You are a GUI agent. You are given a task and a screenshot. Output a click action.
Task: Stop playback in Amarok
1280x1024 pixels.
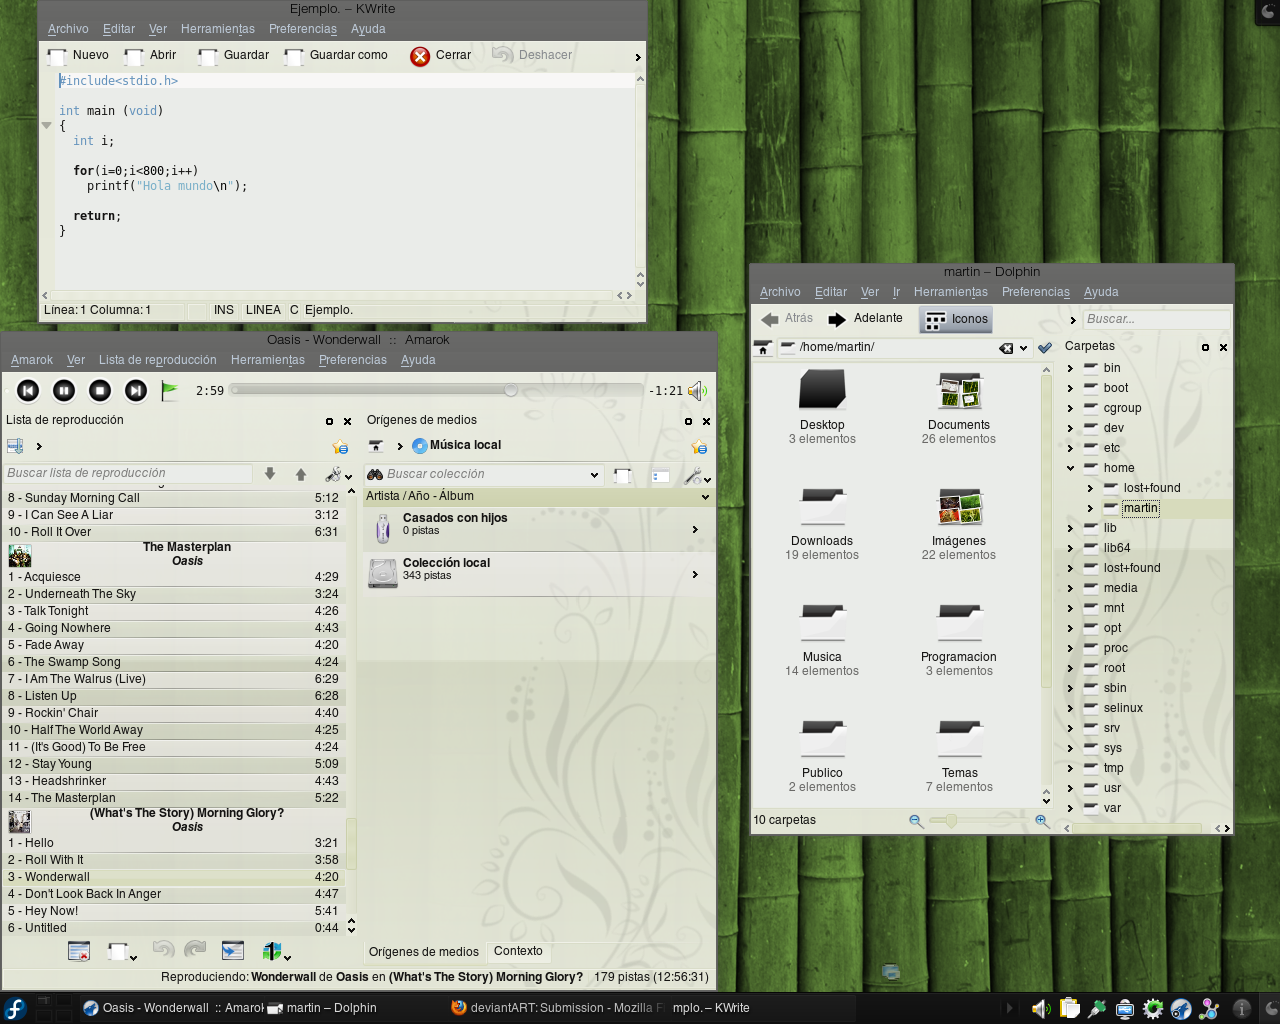(100, 391)
